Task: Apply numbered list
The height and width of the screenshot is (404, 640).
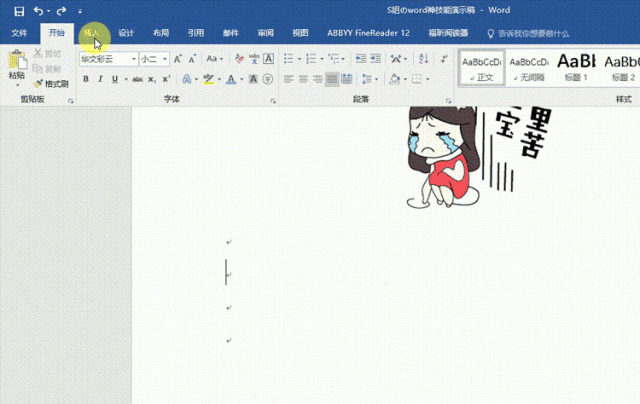Action: click(x=311, y=59)
